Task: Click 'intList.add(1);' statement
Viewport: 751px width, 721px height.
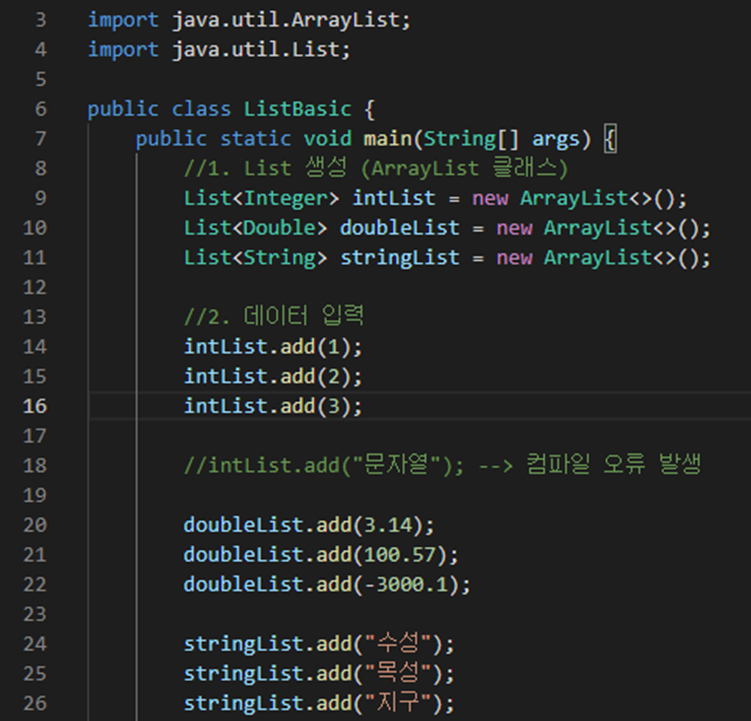Action: [273, 347]
